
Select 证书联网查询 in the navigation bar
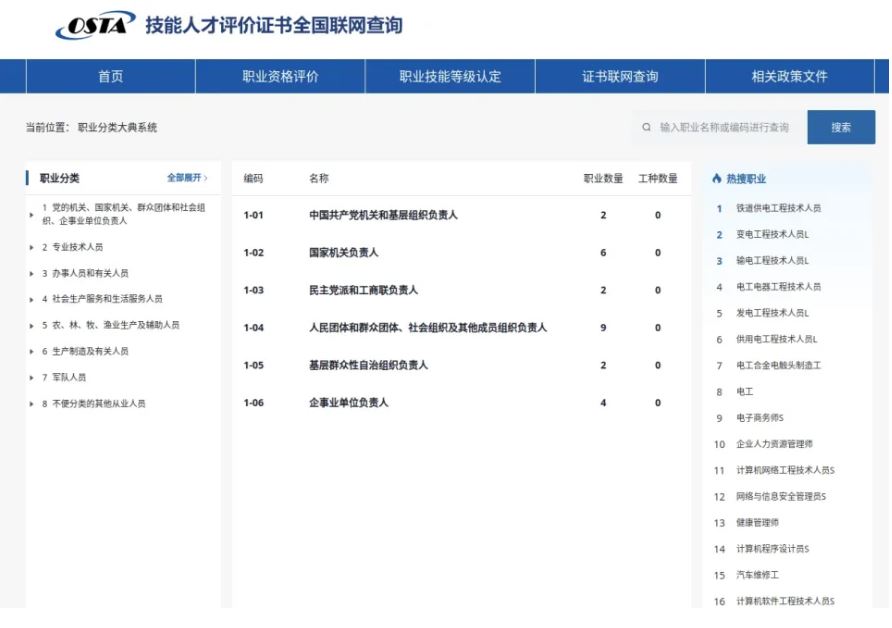point(622,75)
